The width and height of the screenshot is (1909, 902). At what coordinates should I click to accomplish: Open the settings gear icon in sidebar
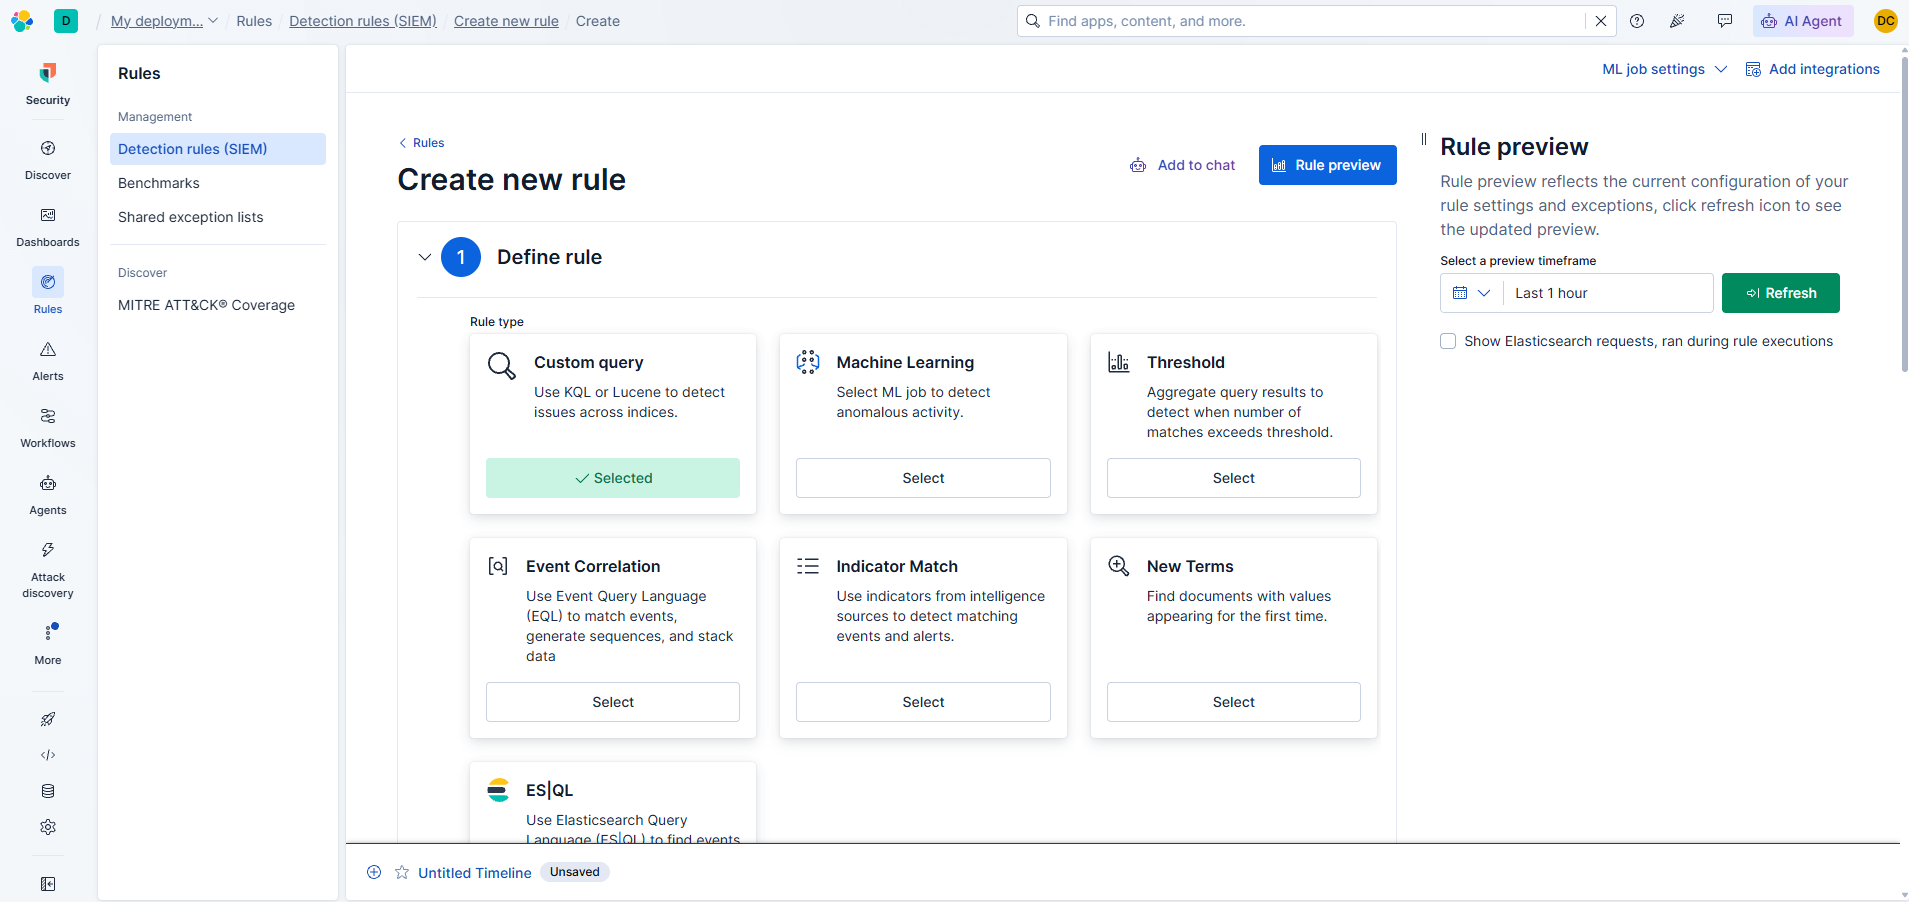click(x=48, y=827)
